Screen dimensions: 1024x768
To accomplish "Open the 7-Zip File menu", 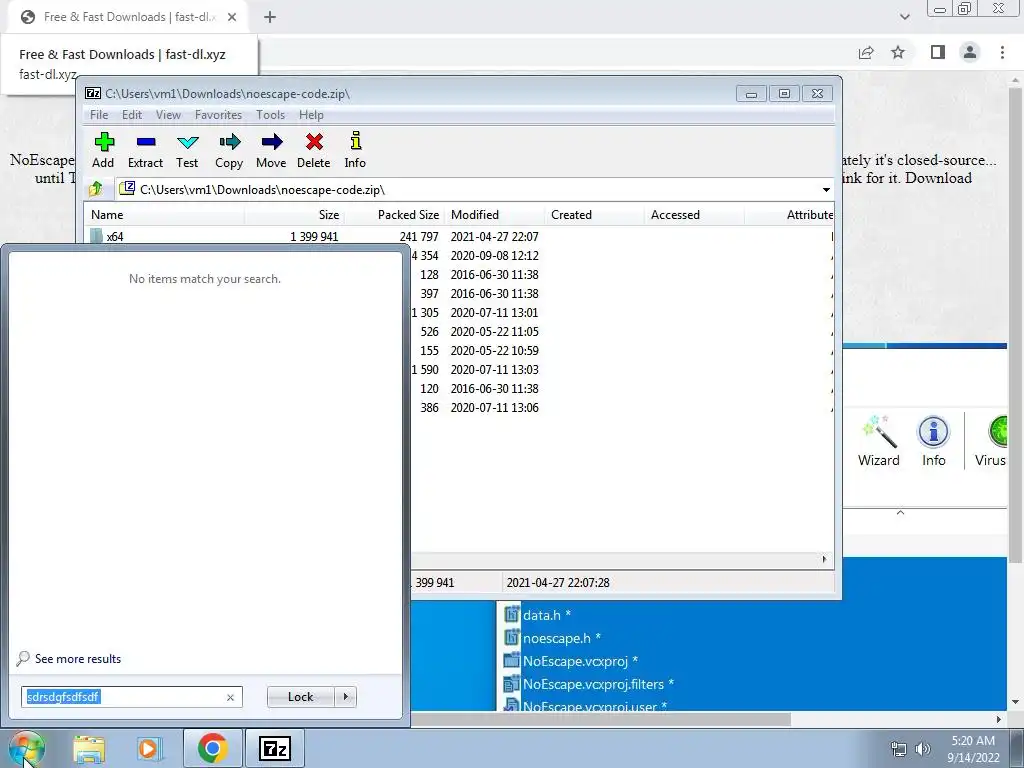I will [99, 115].
